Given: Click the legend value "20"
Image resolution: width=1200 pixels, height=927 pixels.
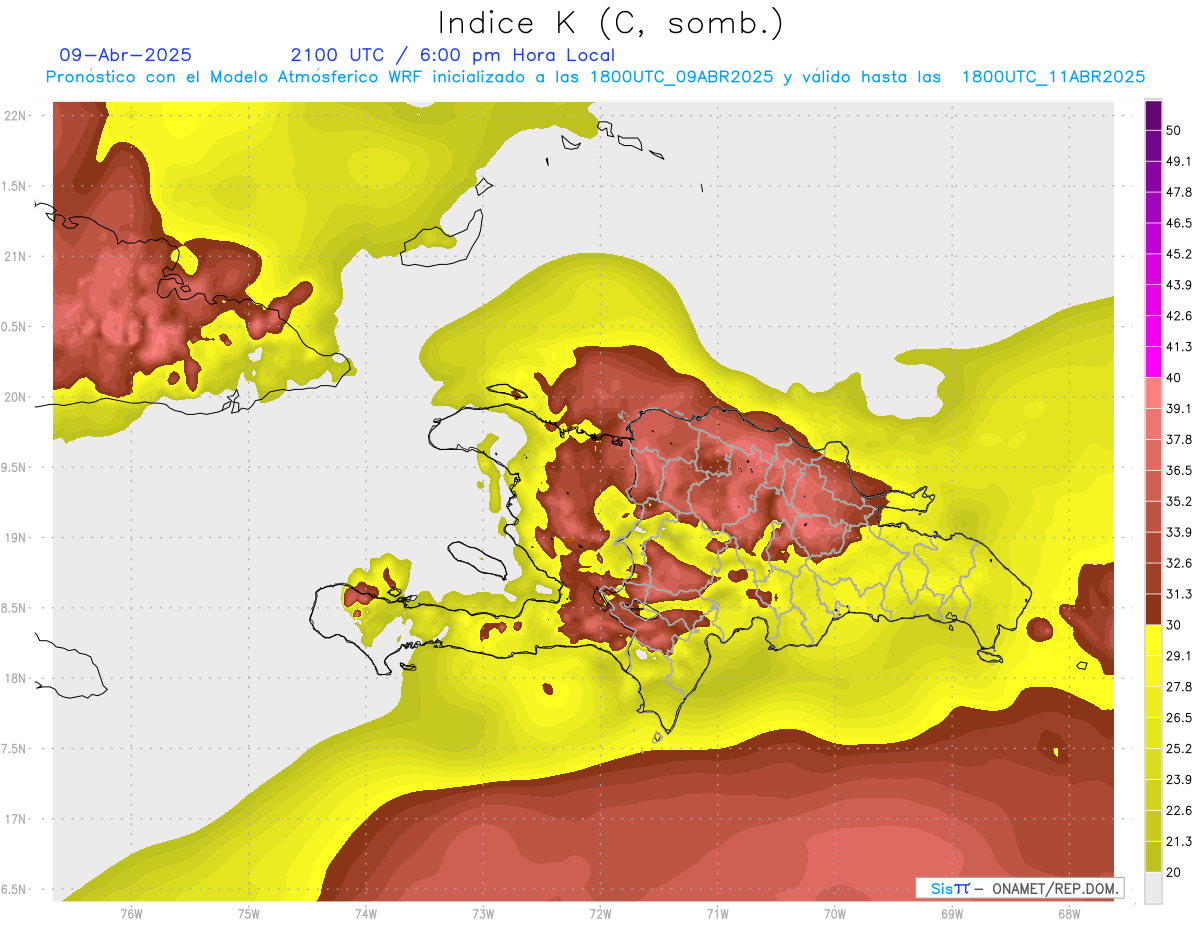Looking at the screenshot, I should click(x=1174, y=872).
